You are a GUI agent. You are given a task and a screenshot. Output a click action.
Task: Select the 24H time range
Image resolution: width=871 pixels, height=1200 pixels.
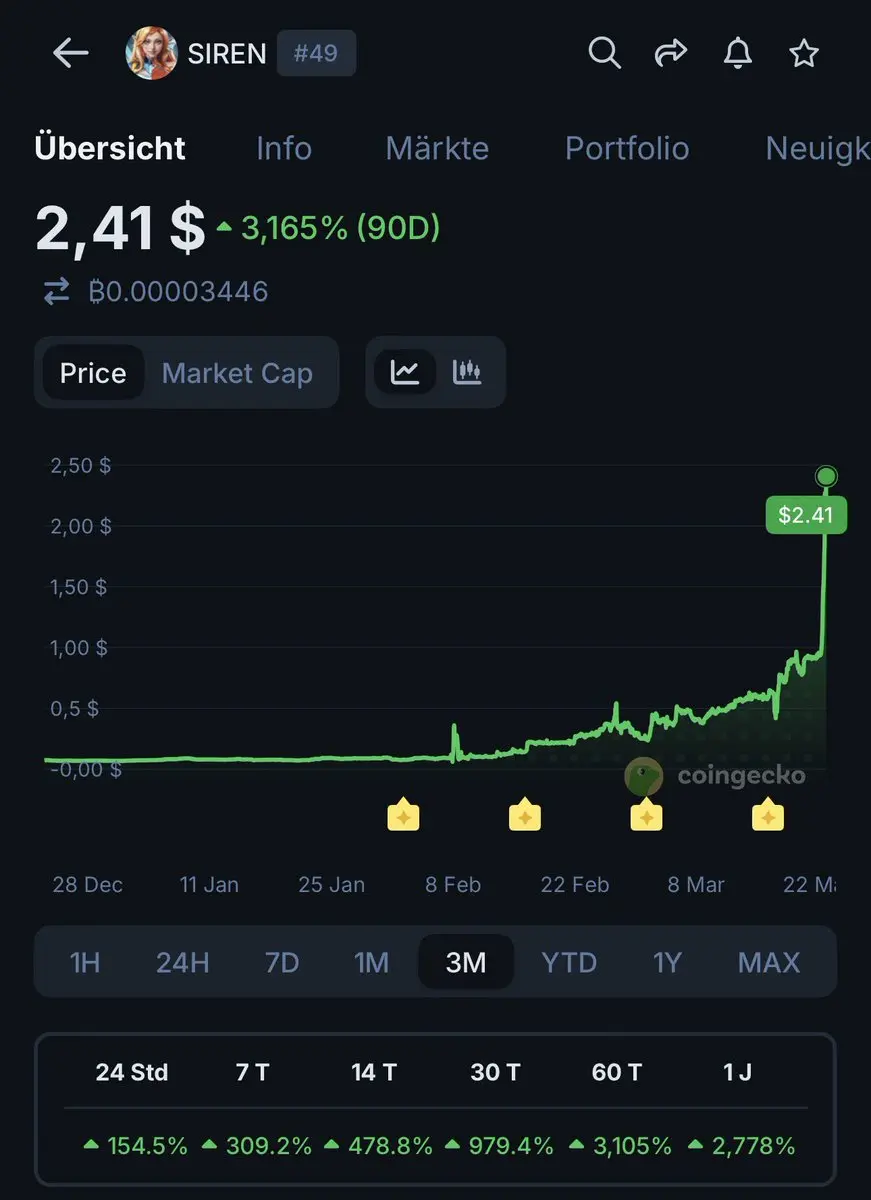point(182,962)
